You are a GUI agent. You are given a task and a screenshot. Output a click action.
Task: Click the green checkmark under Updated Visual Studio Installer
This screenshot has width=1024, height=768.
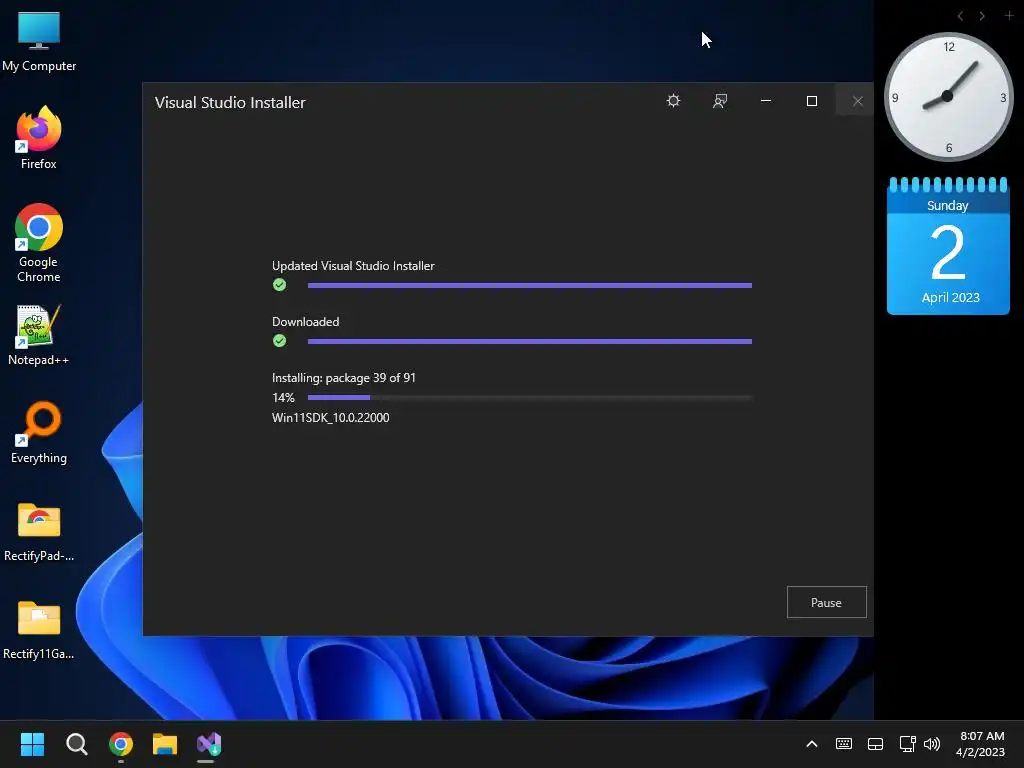(x=280, y=285)
